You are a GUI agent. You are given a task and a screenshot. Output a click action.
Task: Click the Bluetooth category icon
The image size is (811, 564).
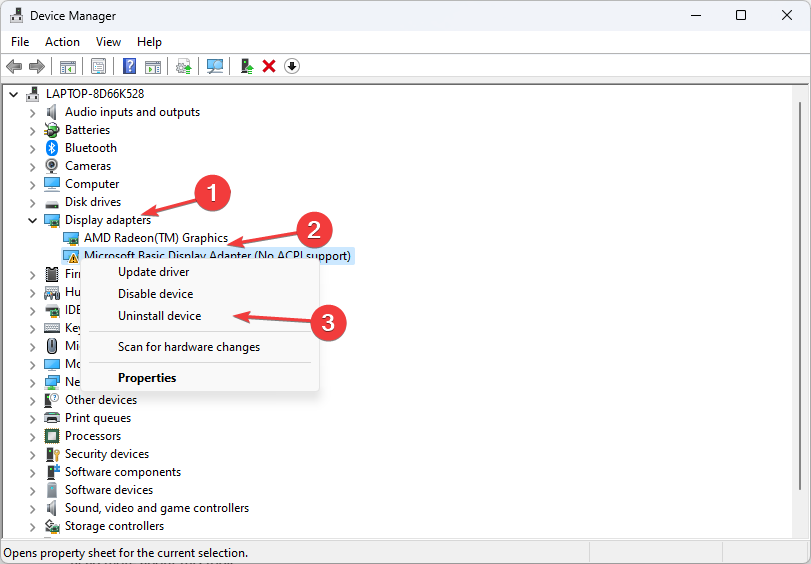pos(52,148)
